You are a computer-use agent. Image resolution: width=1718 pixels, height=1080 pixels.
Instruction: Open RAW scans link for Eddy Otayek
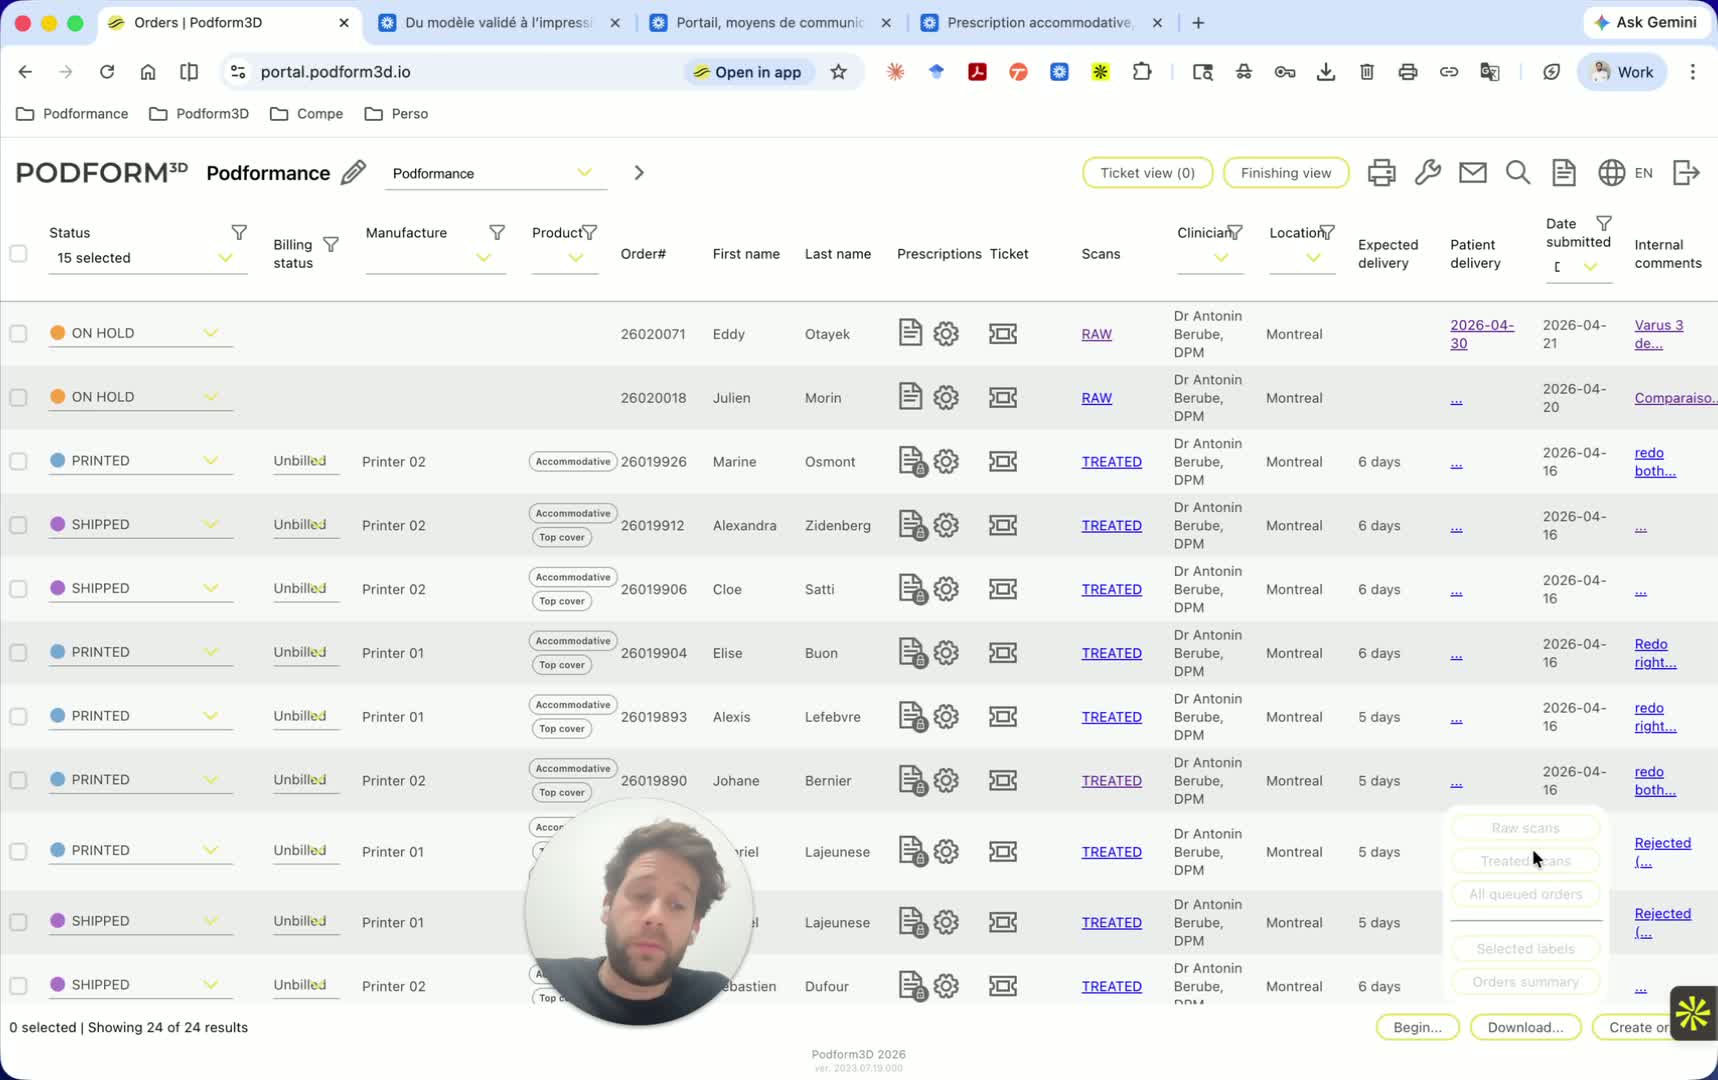[x=1096, y=334]
